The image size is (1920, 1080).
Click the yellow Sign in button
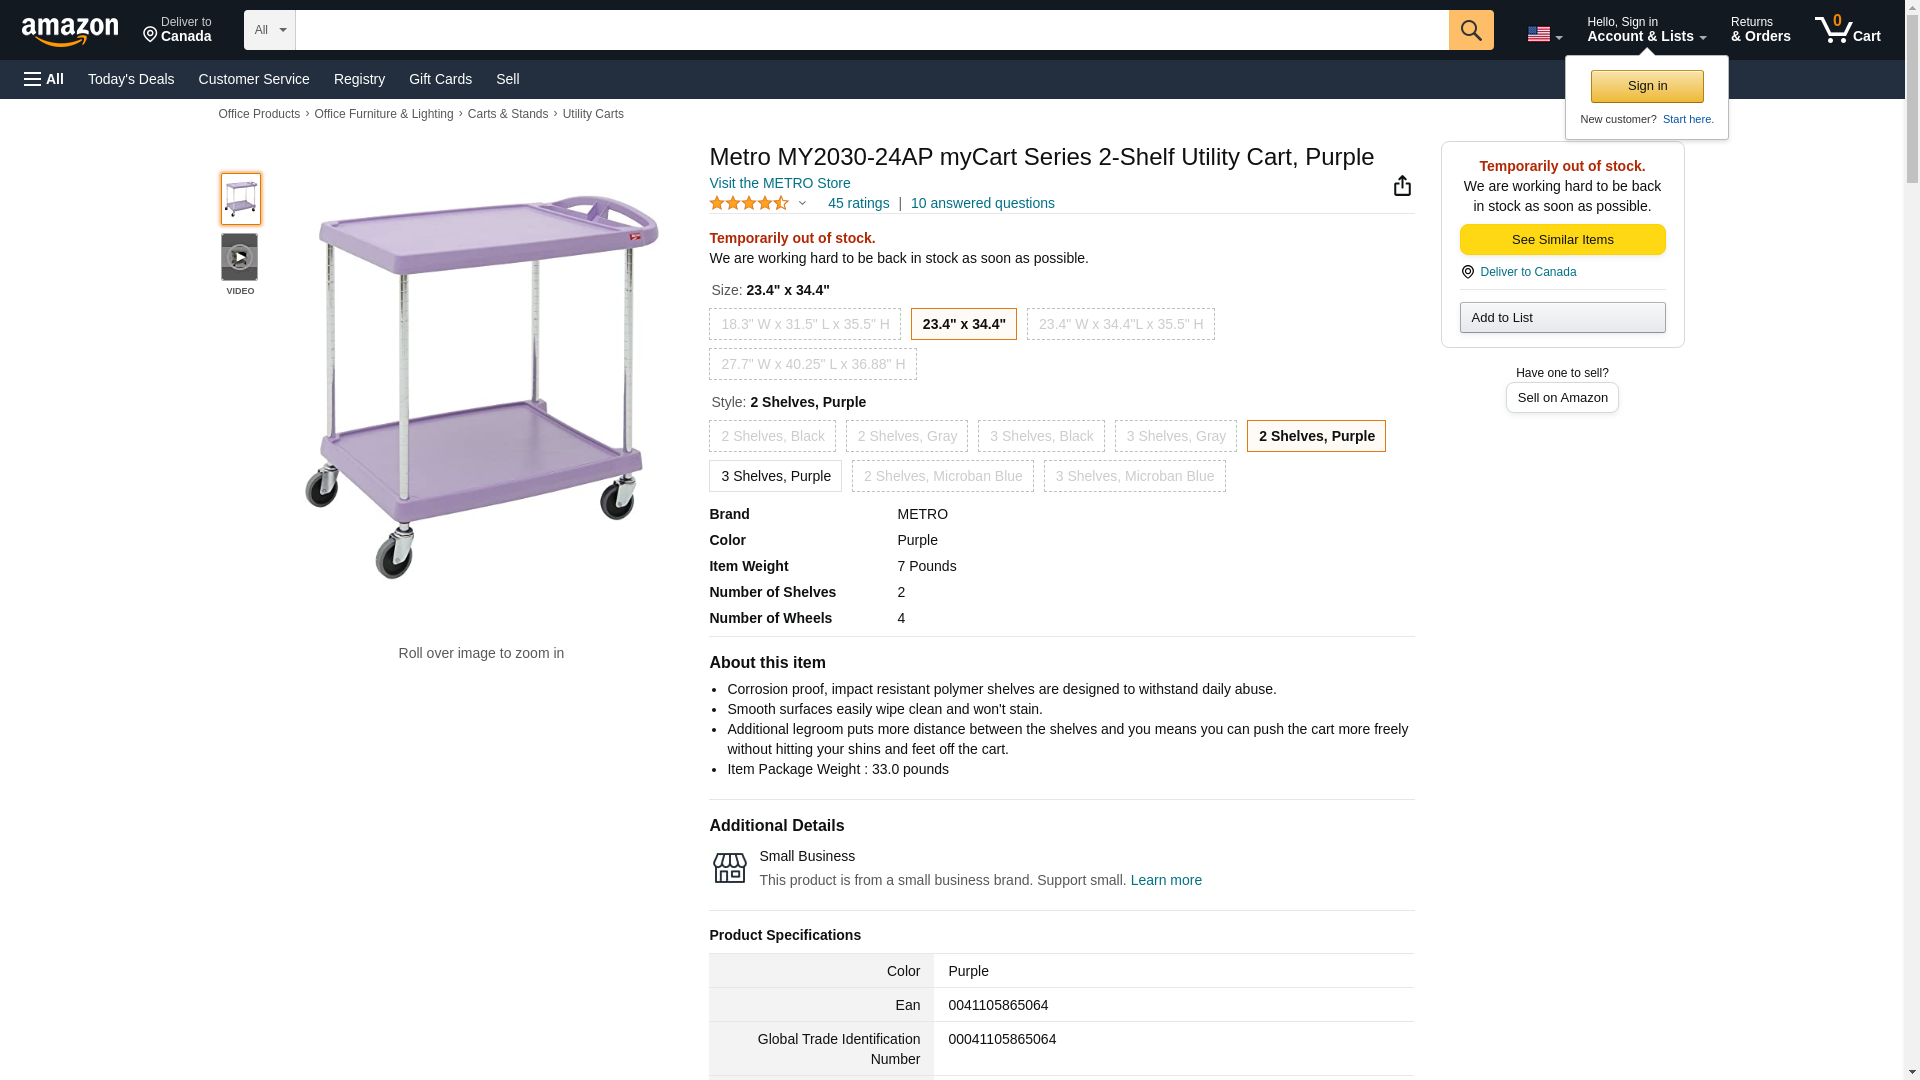pos(1647,86)
